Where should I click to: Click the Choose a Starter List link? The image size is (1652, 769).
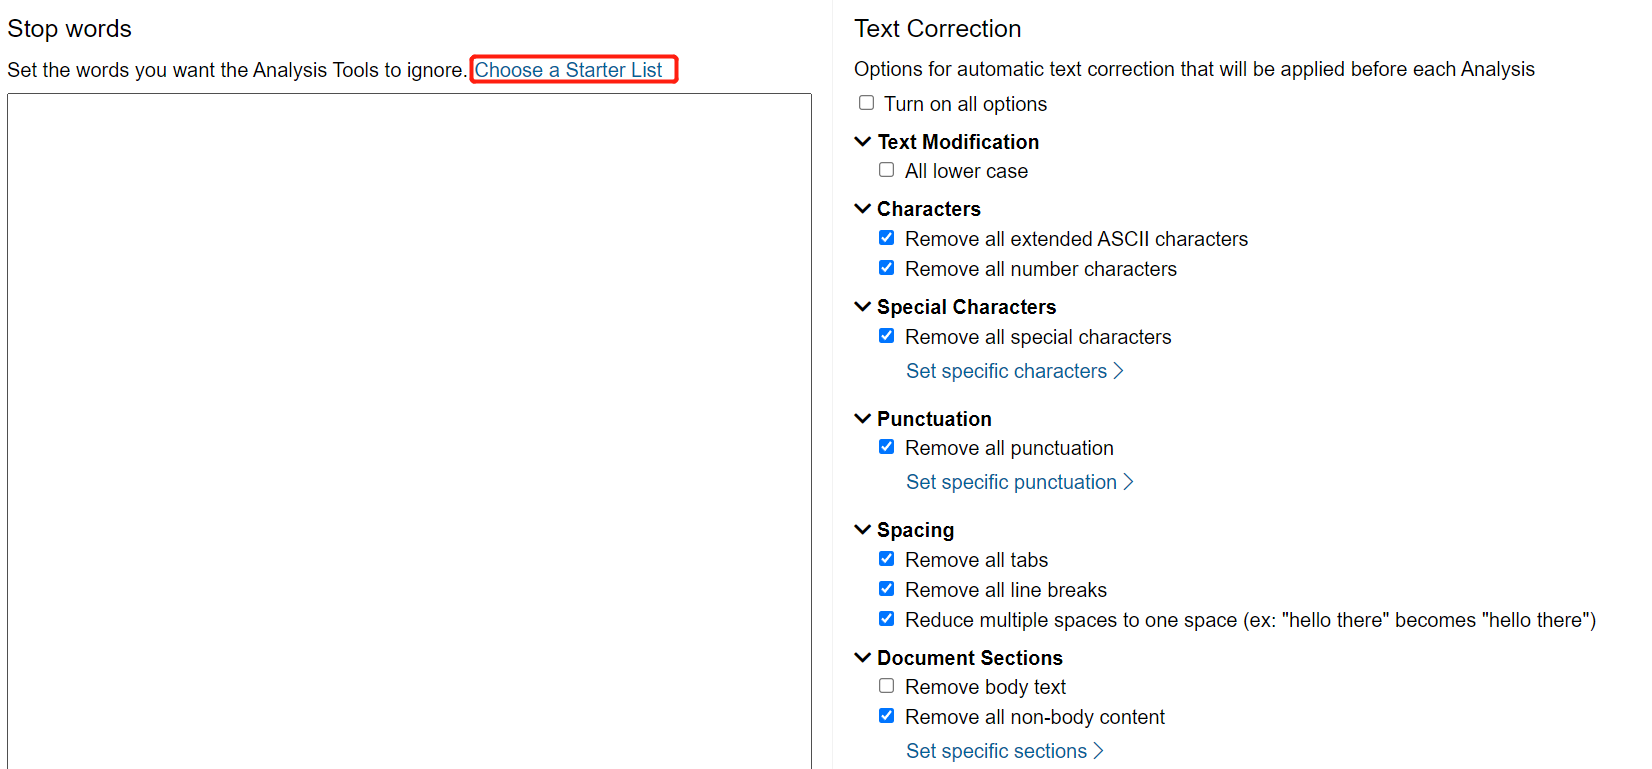point(568,70)
